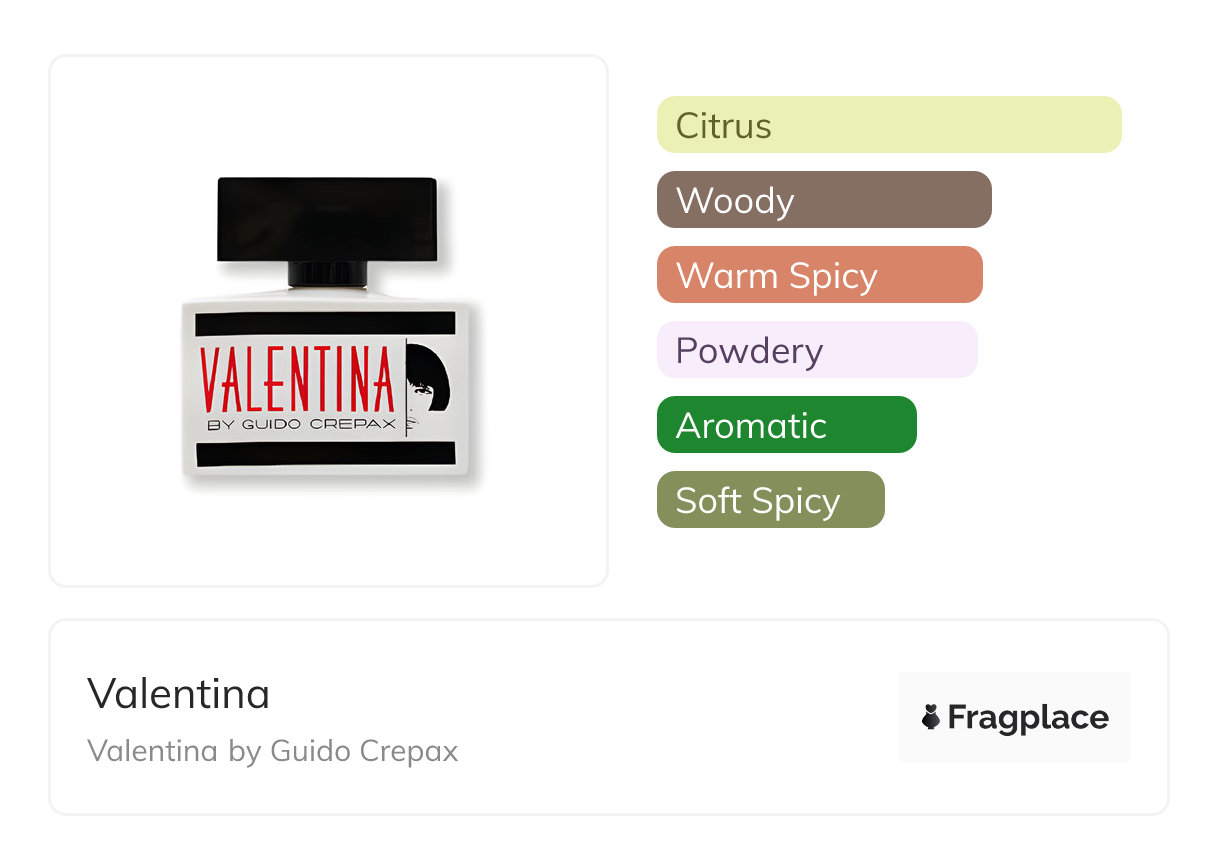The width and height of the screenshot is (1218, 864).
Task: Click the word "Aromatic" label text
Action: click(x=751, y=425)
